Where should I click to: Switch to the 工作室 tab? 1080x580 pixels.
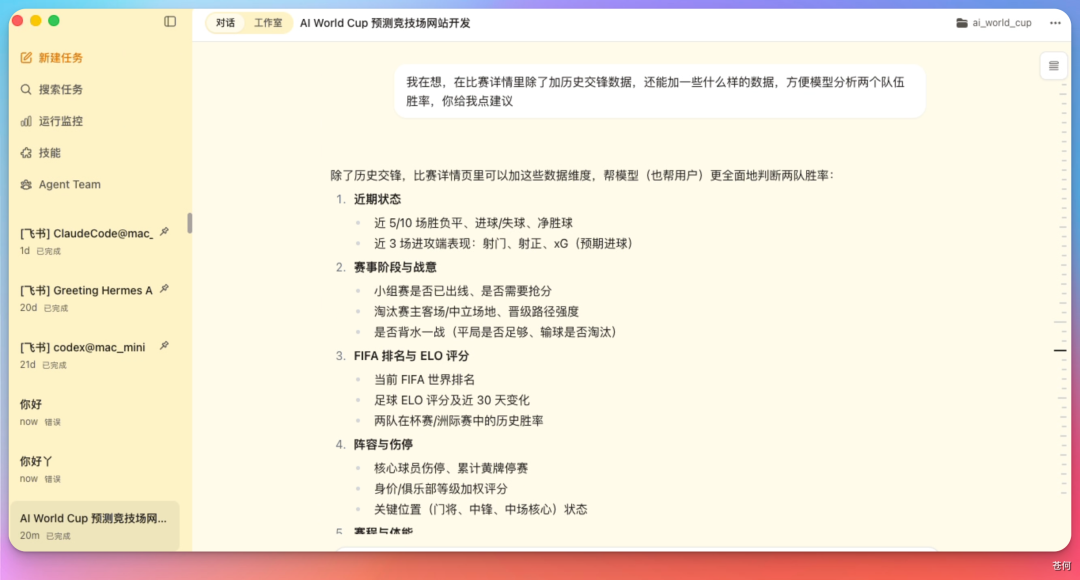(x=268, y=23)
